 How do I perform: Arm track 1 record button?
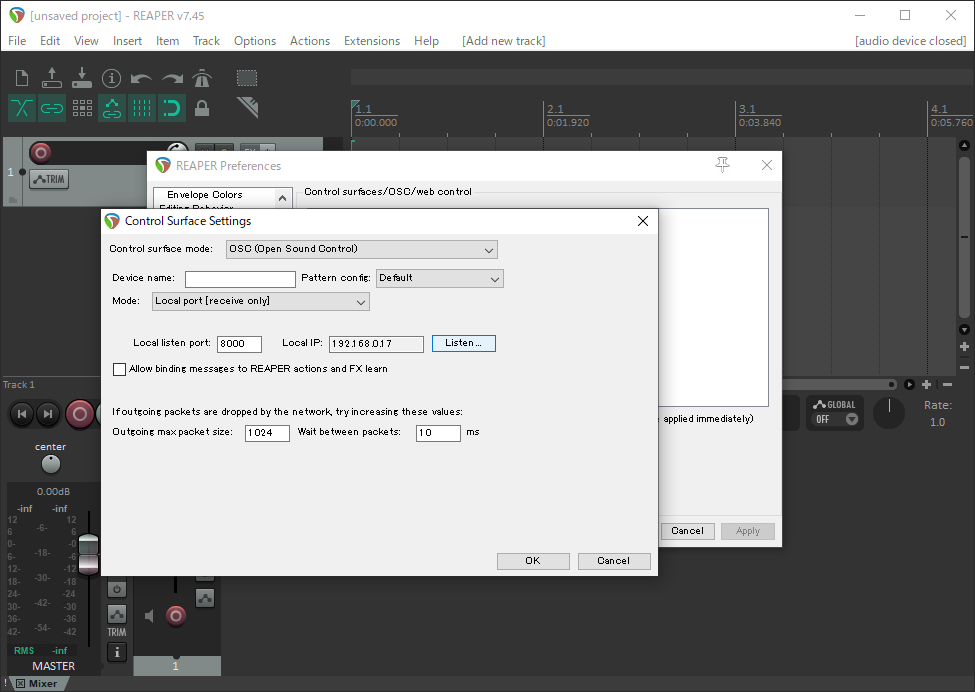pos(40,153)
